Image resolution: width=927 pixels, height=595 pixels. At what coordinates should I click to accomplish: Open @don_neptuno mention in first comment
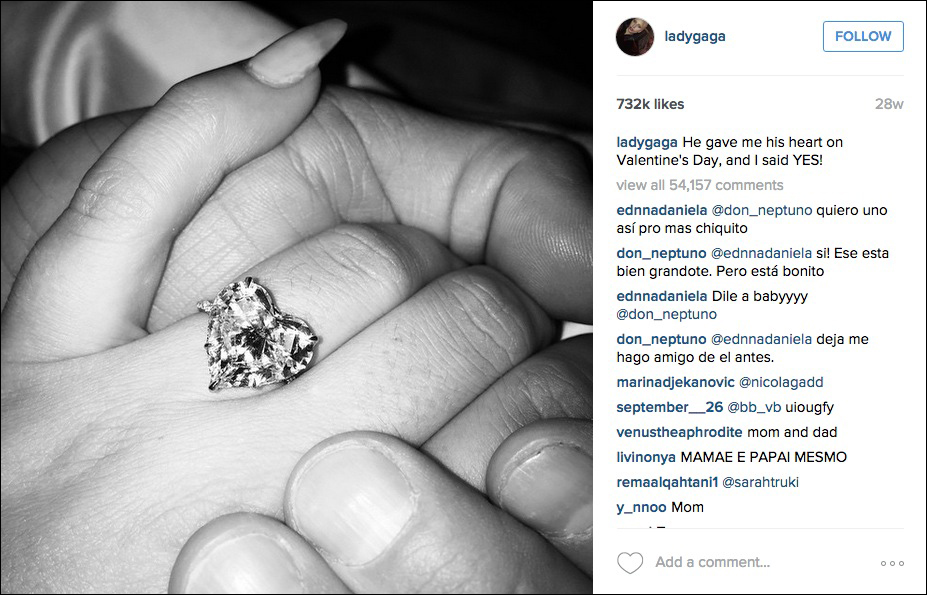point(761,211)
